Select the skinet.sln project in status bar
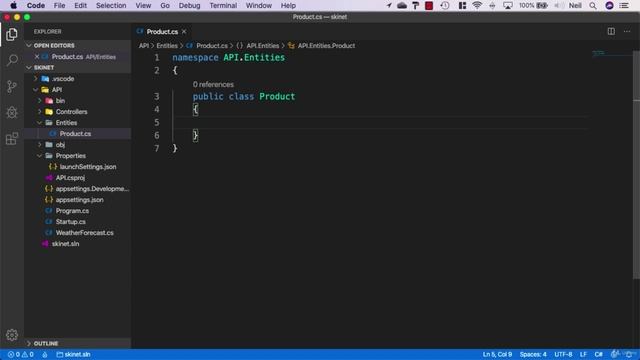The image size is (640, 360). [73, 354]
